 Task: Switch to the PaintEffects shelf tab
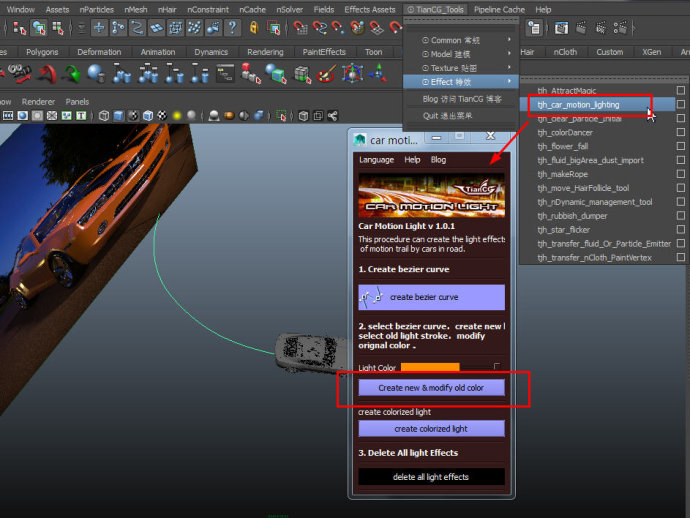pos(324,52)
